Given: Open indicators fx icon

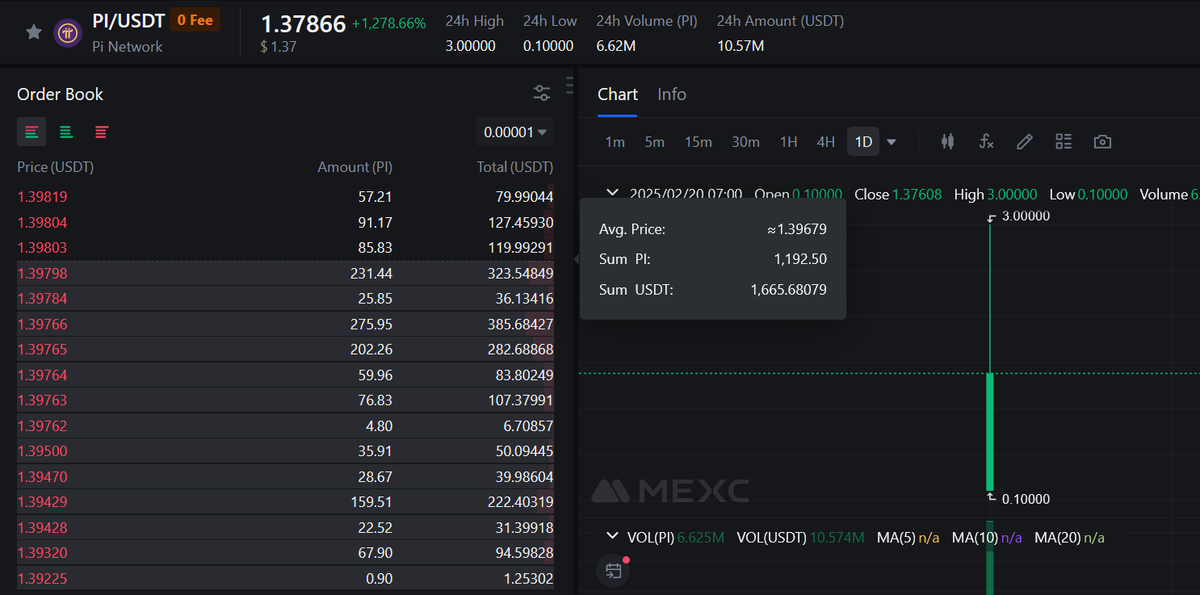Looking at the screenshot, I should (x=986, y=142).
